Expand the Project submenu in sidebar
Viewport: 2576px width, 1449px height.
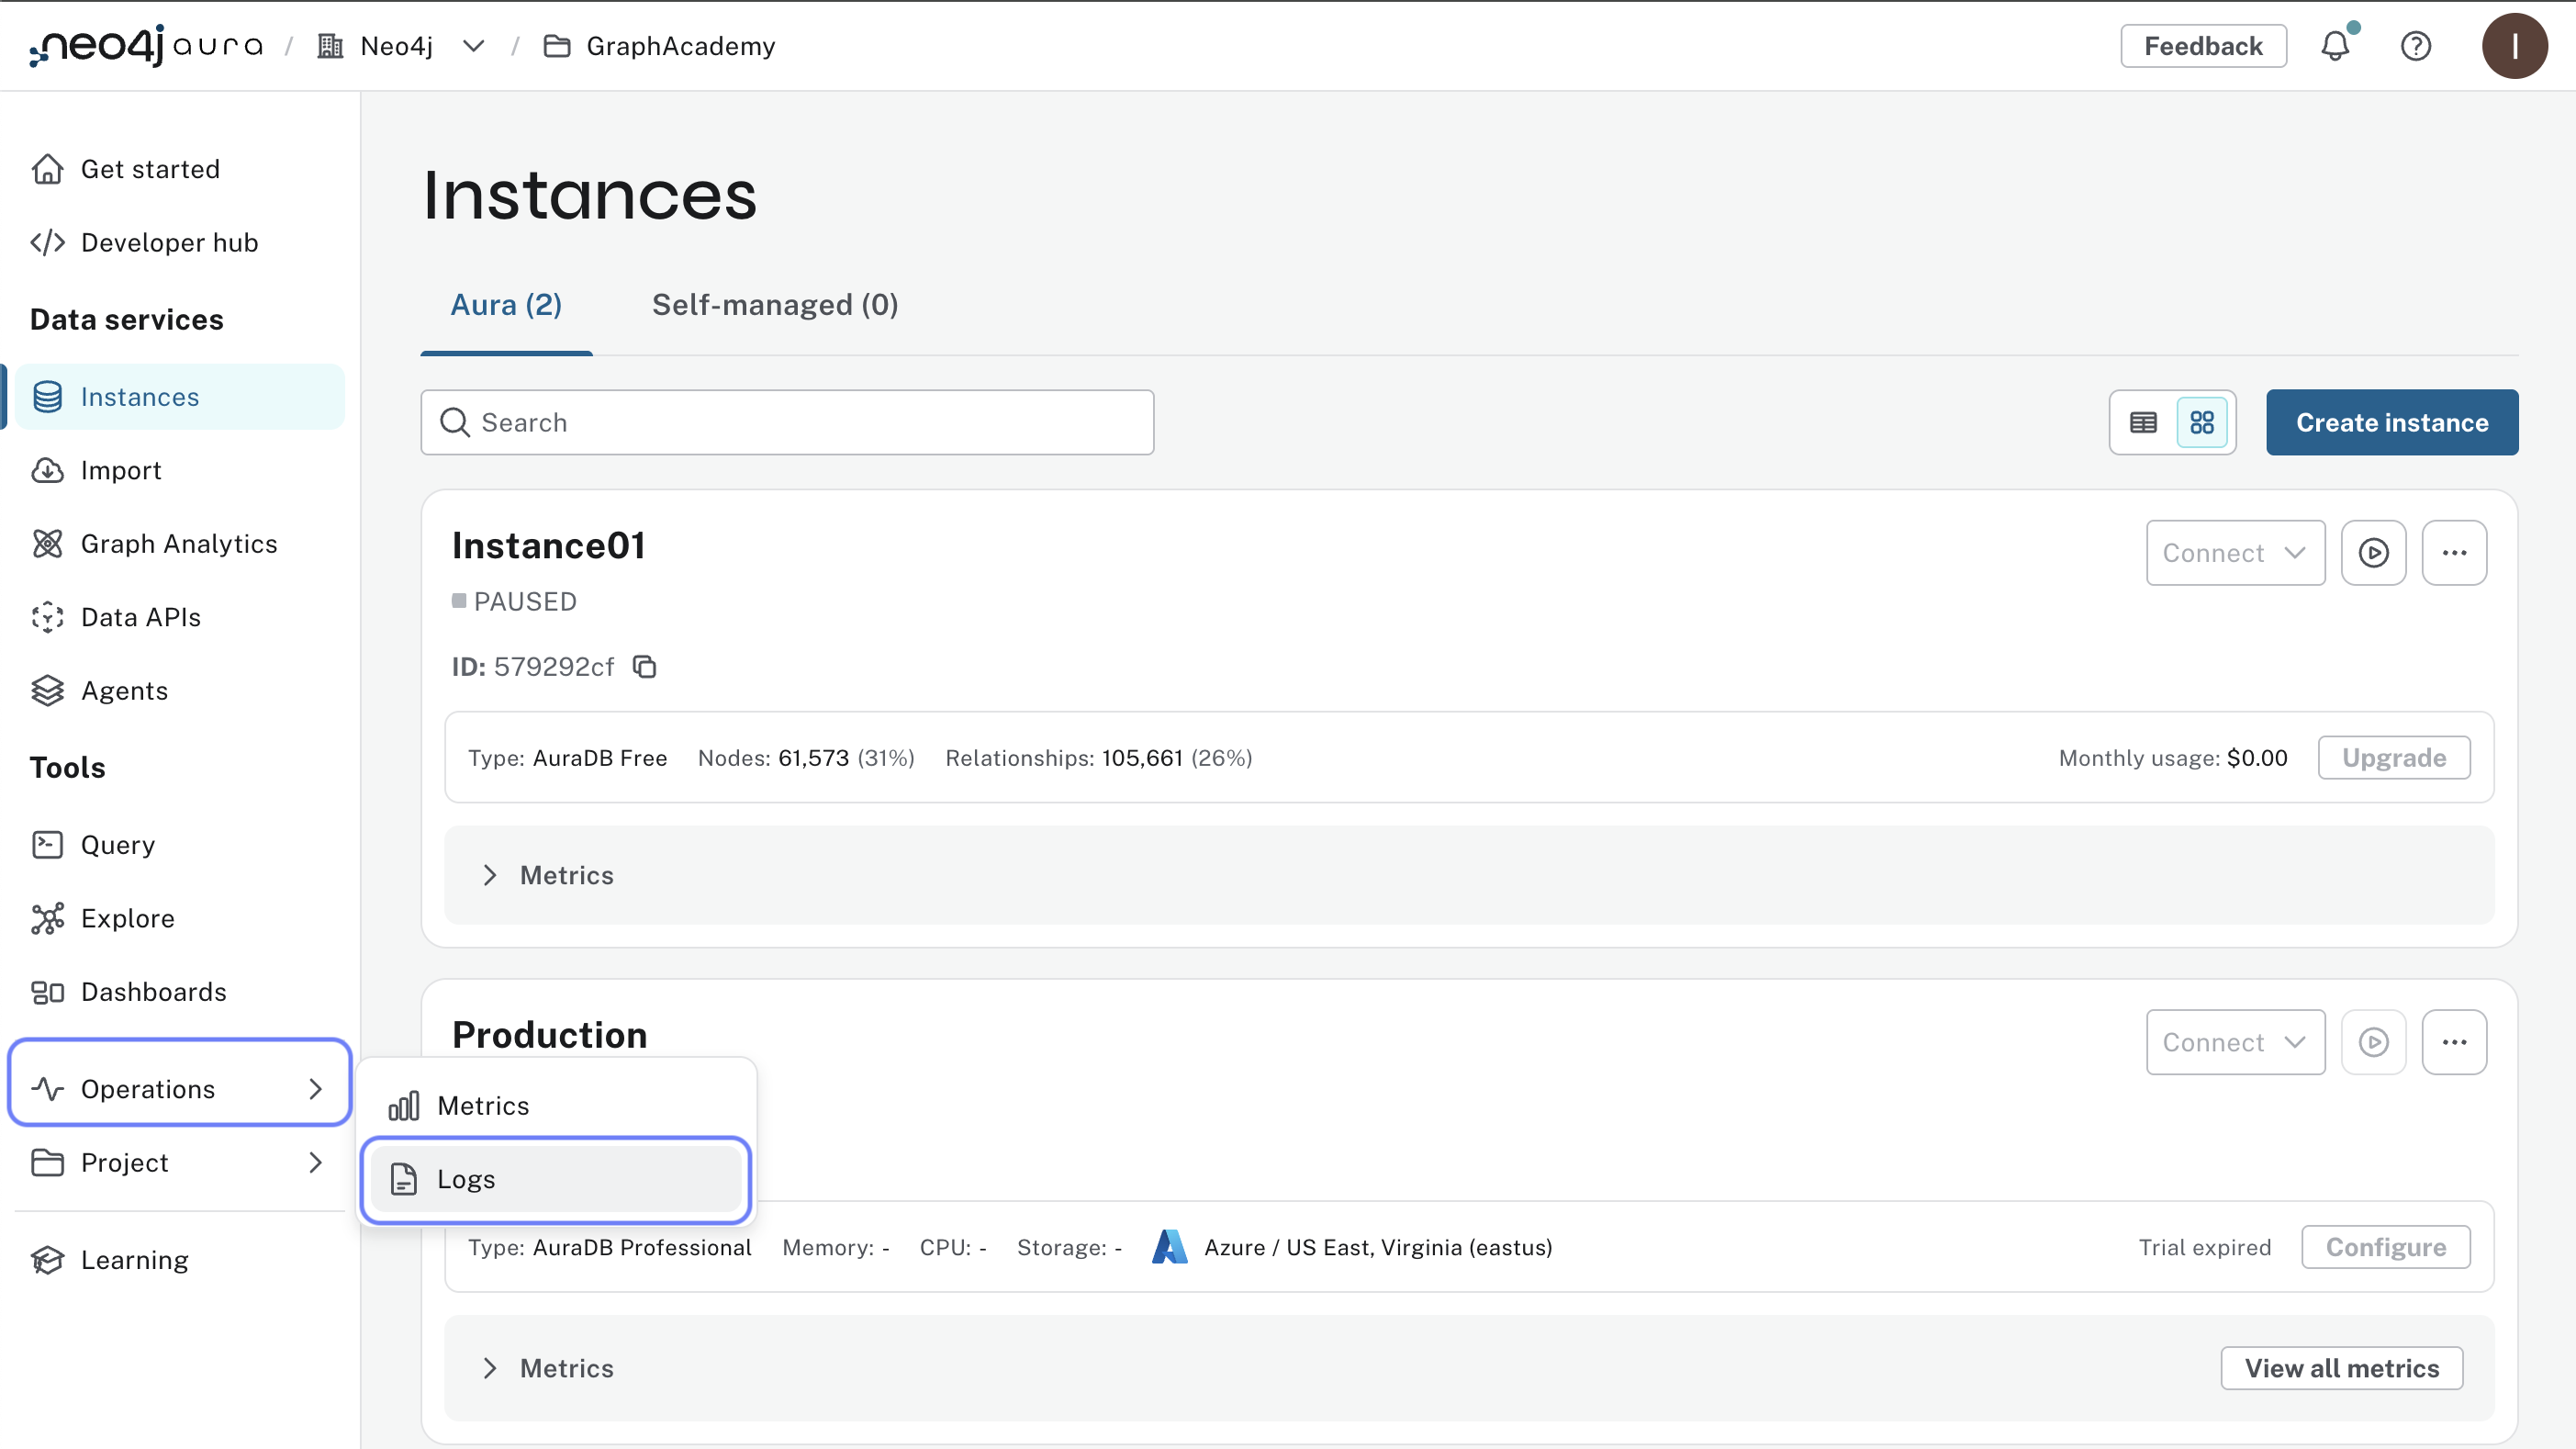click(178, 1162)
